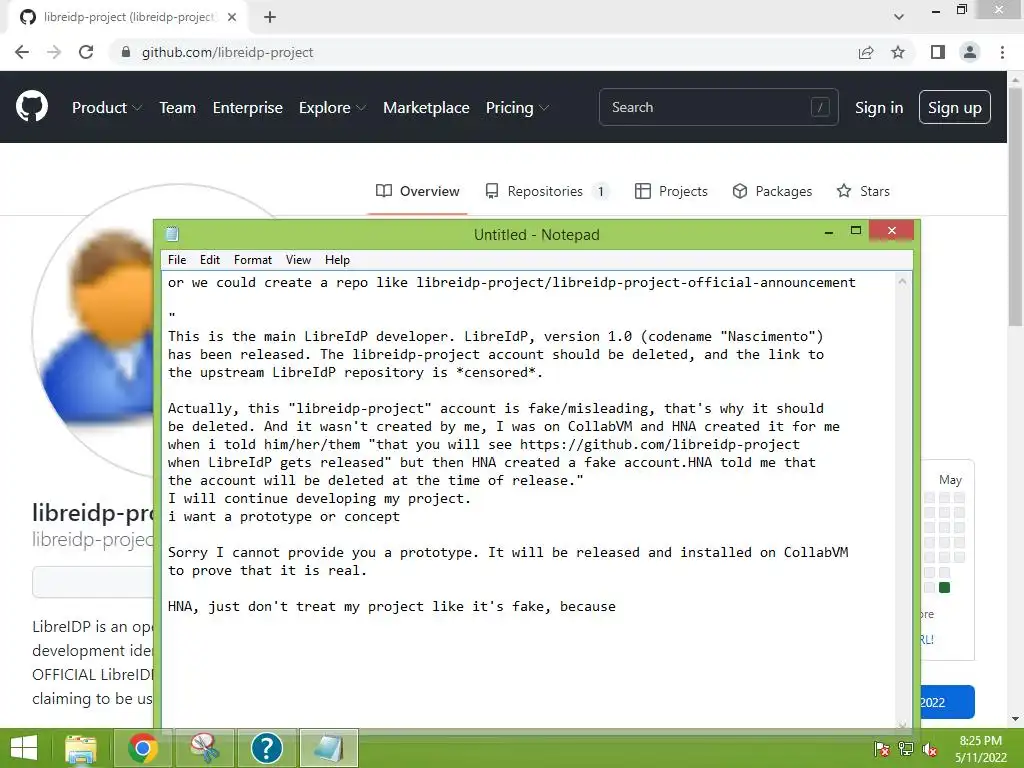
Task: Bookmark this page with star icon
Action: tap(898, 52)
